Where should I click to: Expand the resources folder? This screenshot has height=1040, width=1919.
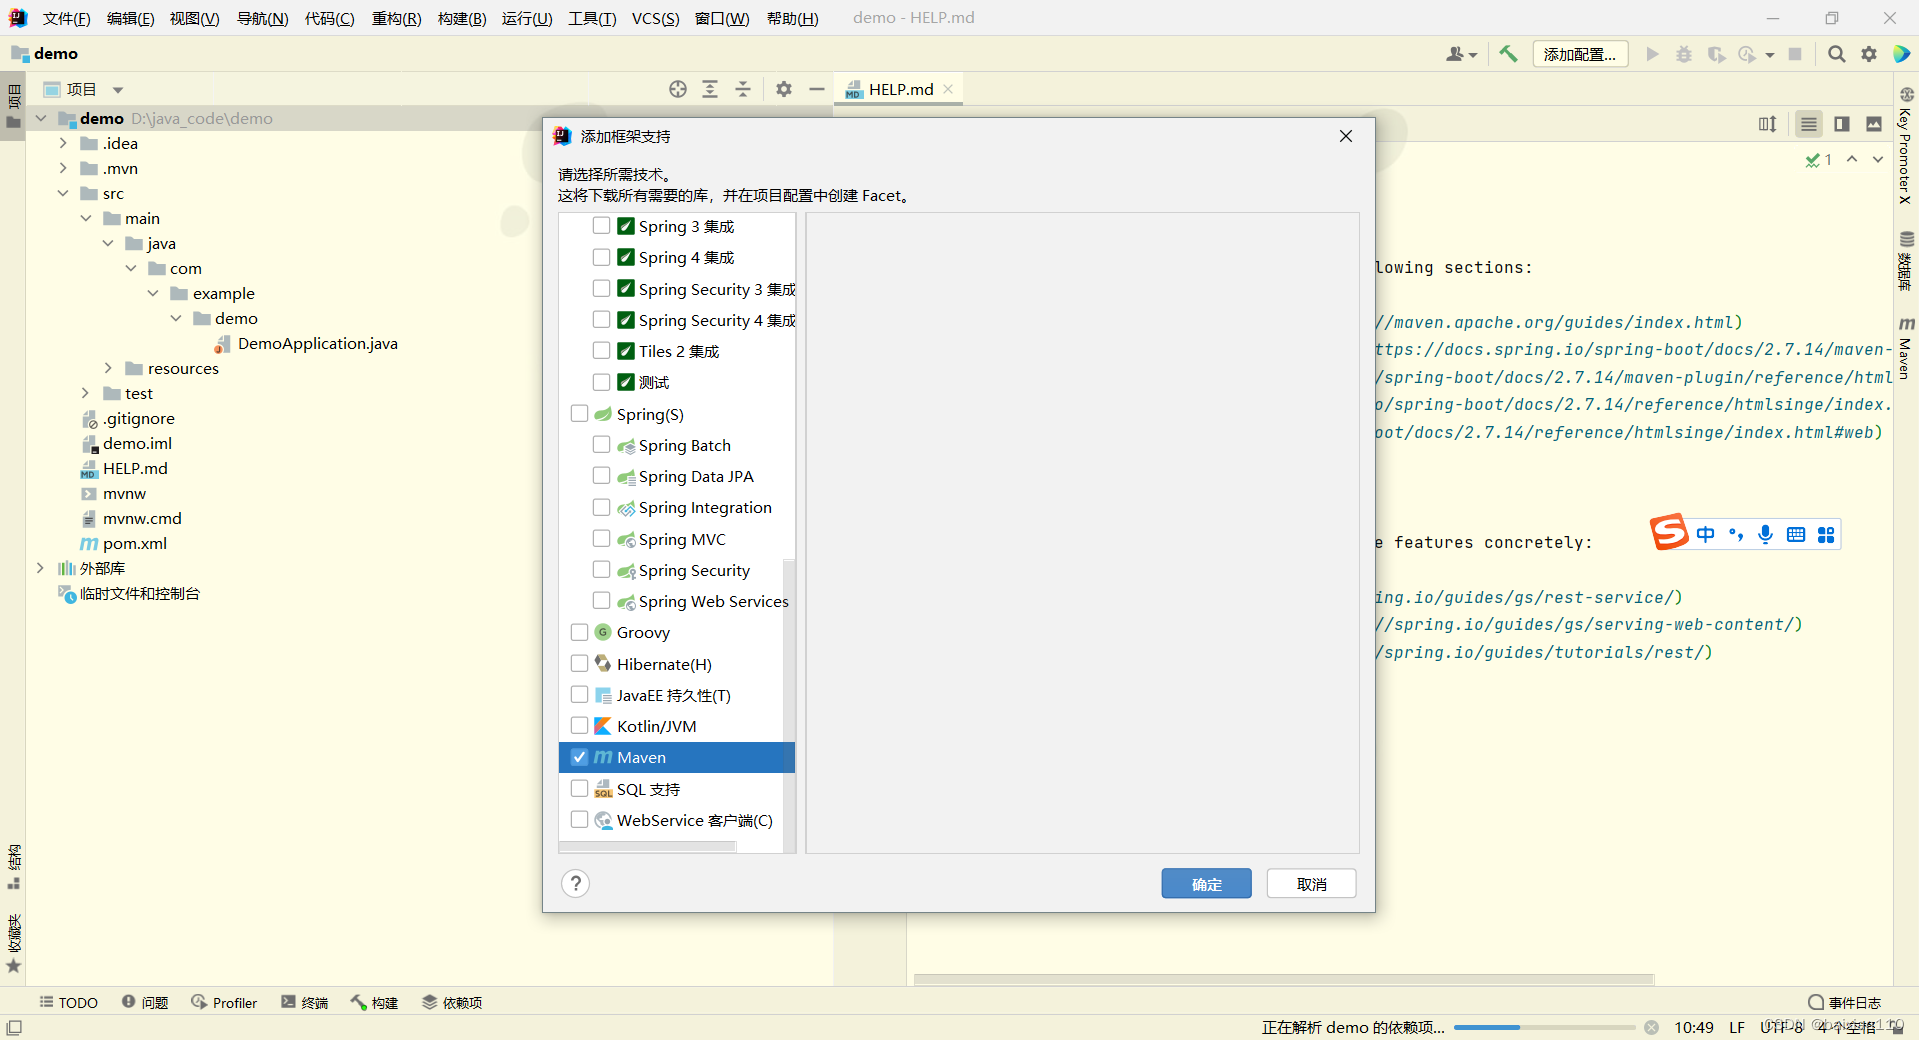click(108, 368)
